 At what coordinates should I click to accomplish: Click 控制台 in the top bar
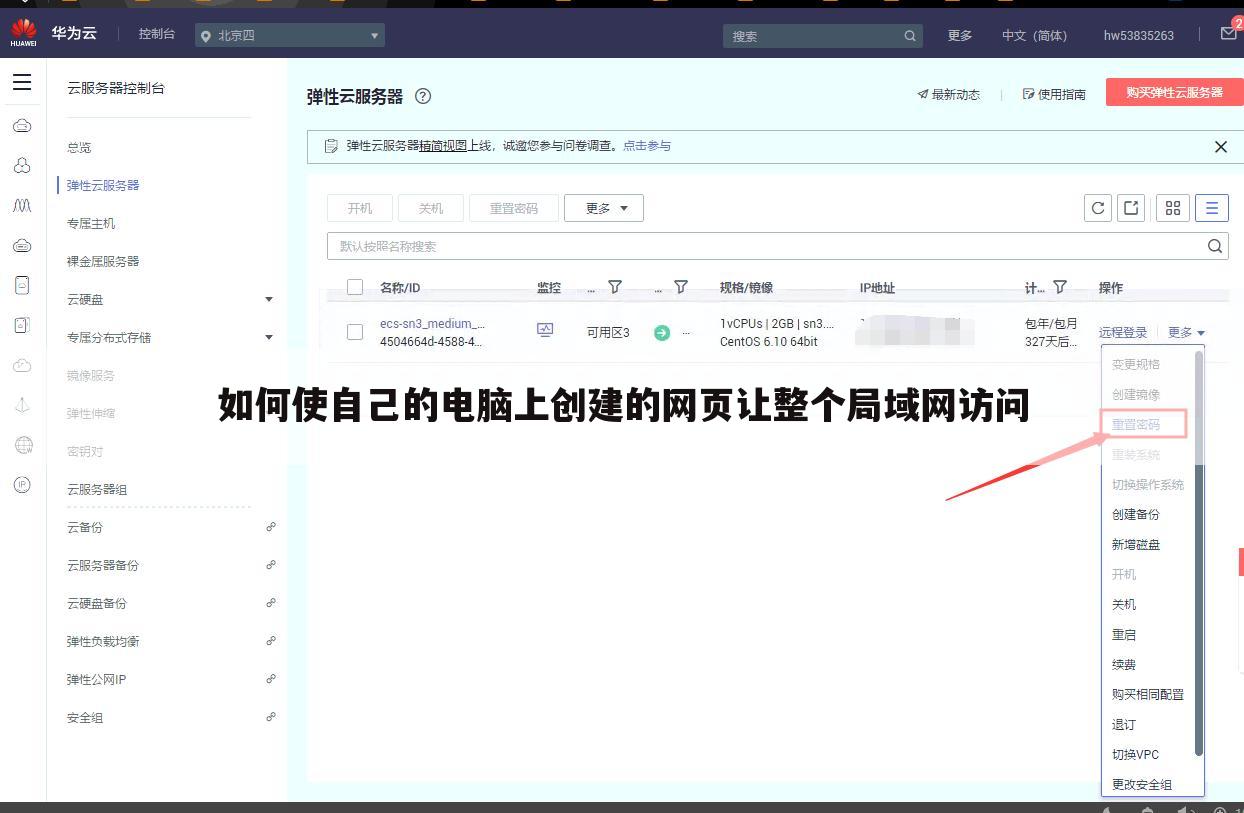[x=157, y=34]
